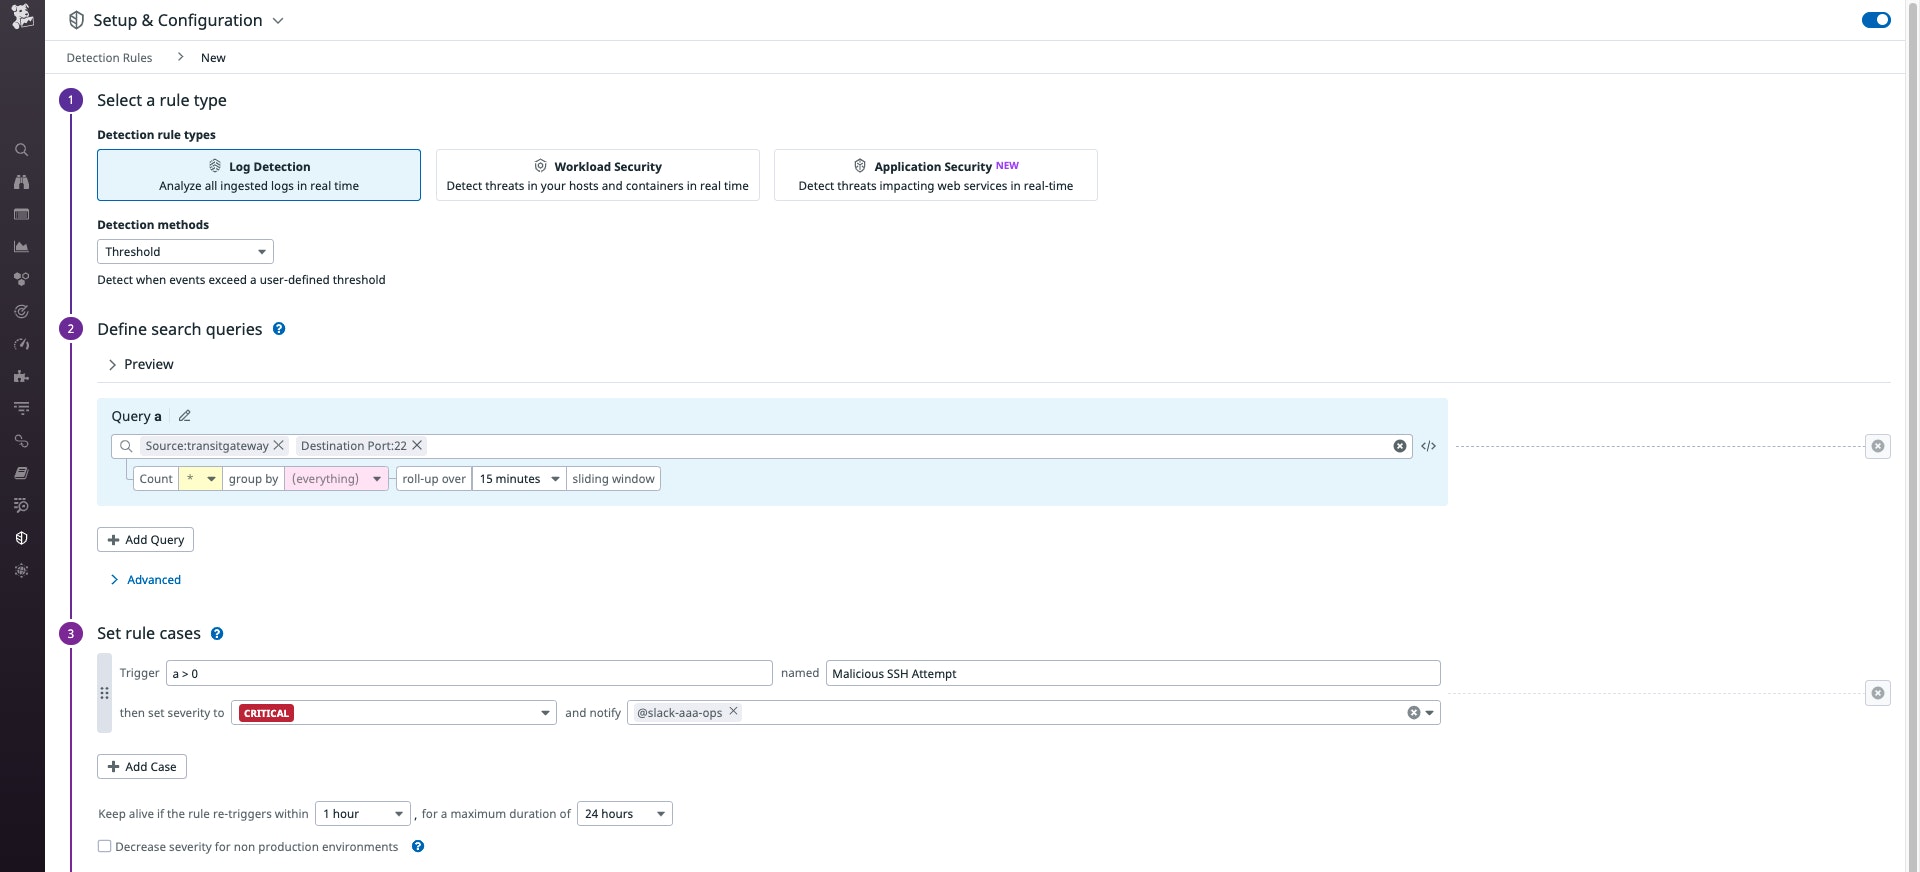Viewport: 1920px width, 872px height.
Task: Expand the Advanced section
Action: click(x=153, y=580)
